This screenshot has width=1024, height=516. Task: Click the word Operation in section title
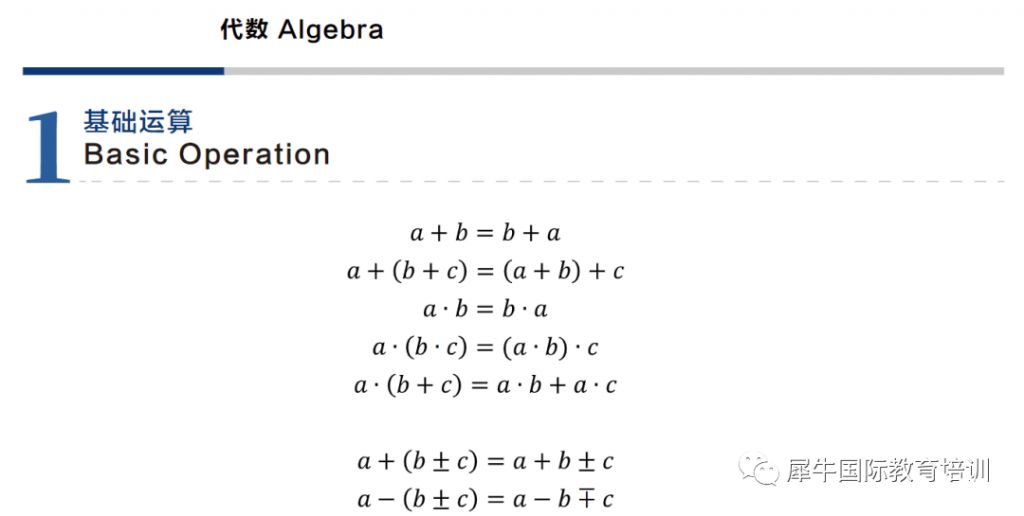coord(255,155)
